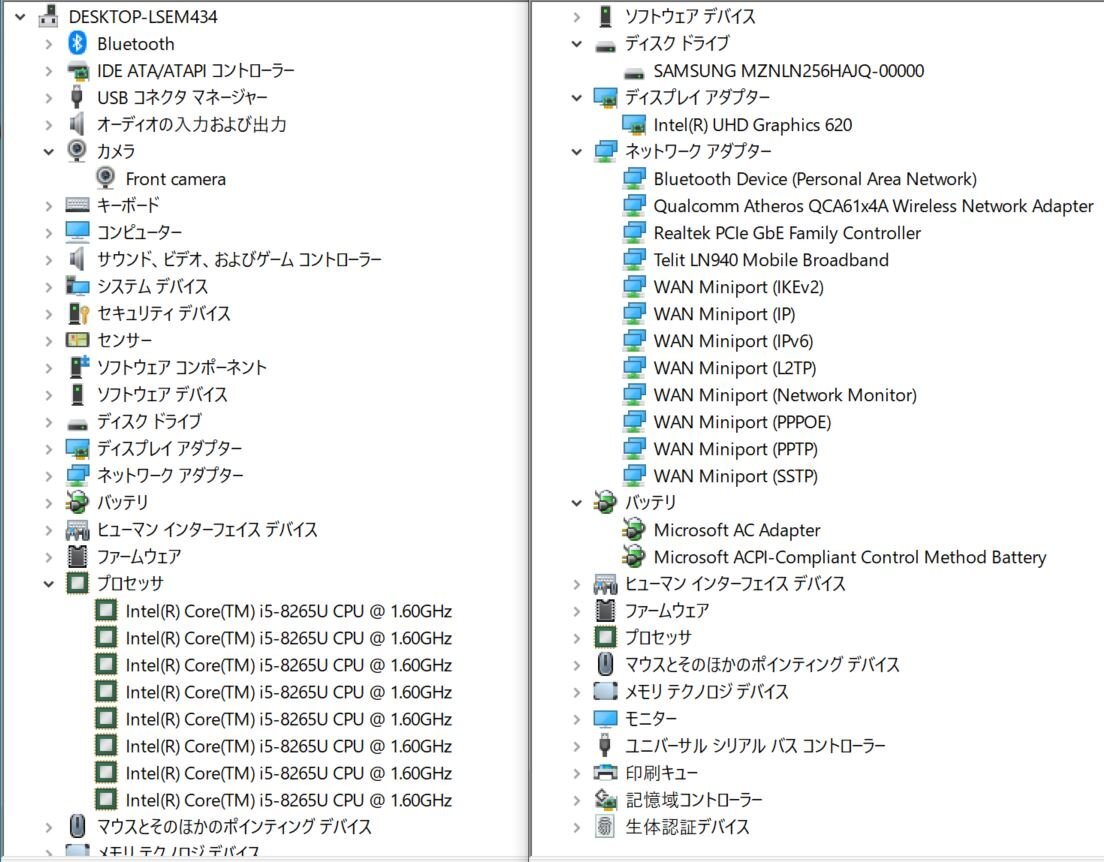Click the Front camera webcam icon
Image resolution: width=1104 pixels, height=862 pixels.
(106, 179)
